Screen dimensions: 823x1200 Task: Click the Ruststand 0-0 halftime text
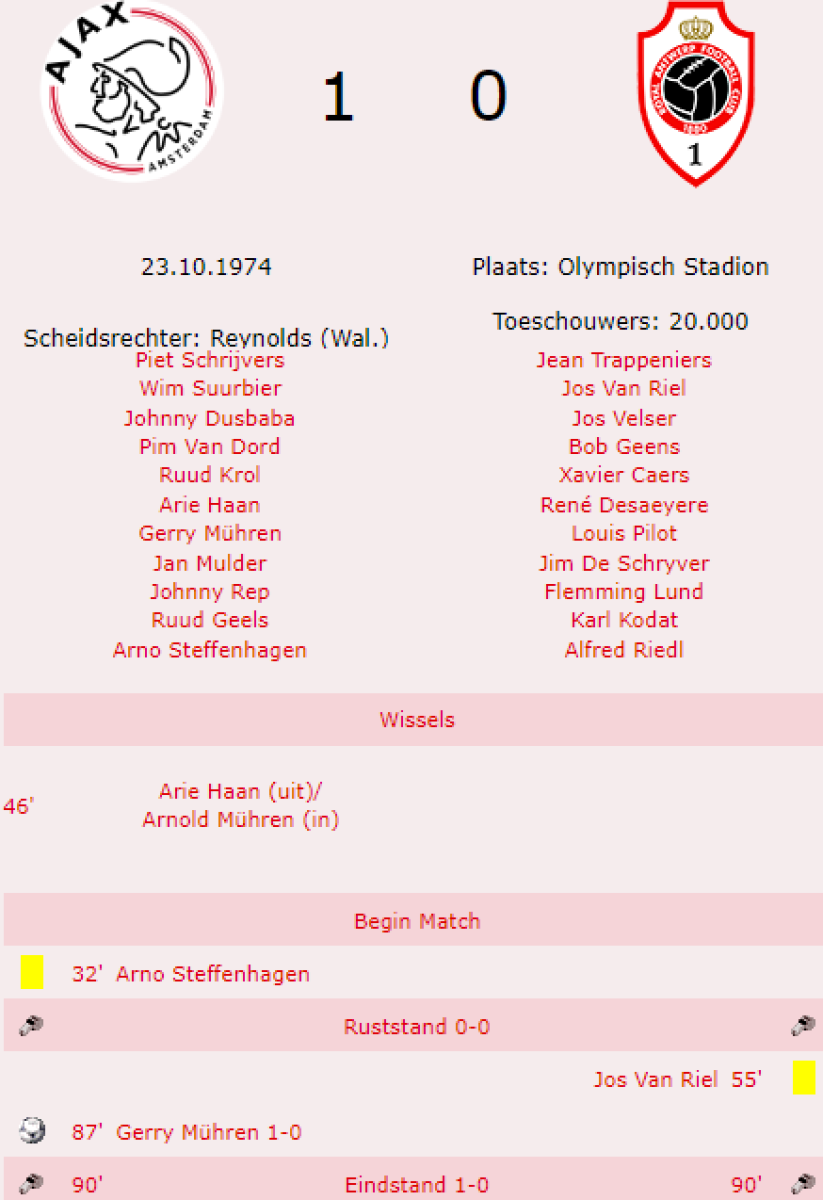tap(416, 1027)
